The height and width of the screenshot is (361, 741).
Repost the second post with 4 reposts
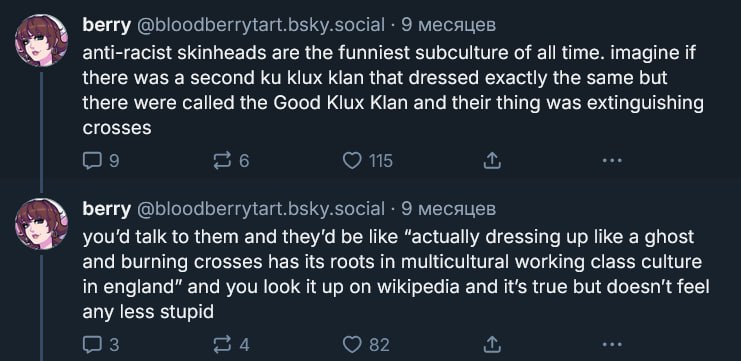(x=231, y=345)
